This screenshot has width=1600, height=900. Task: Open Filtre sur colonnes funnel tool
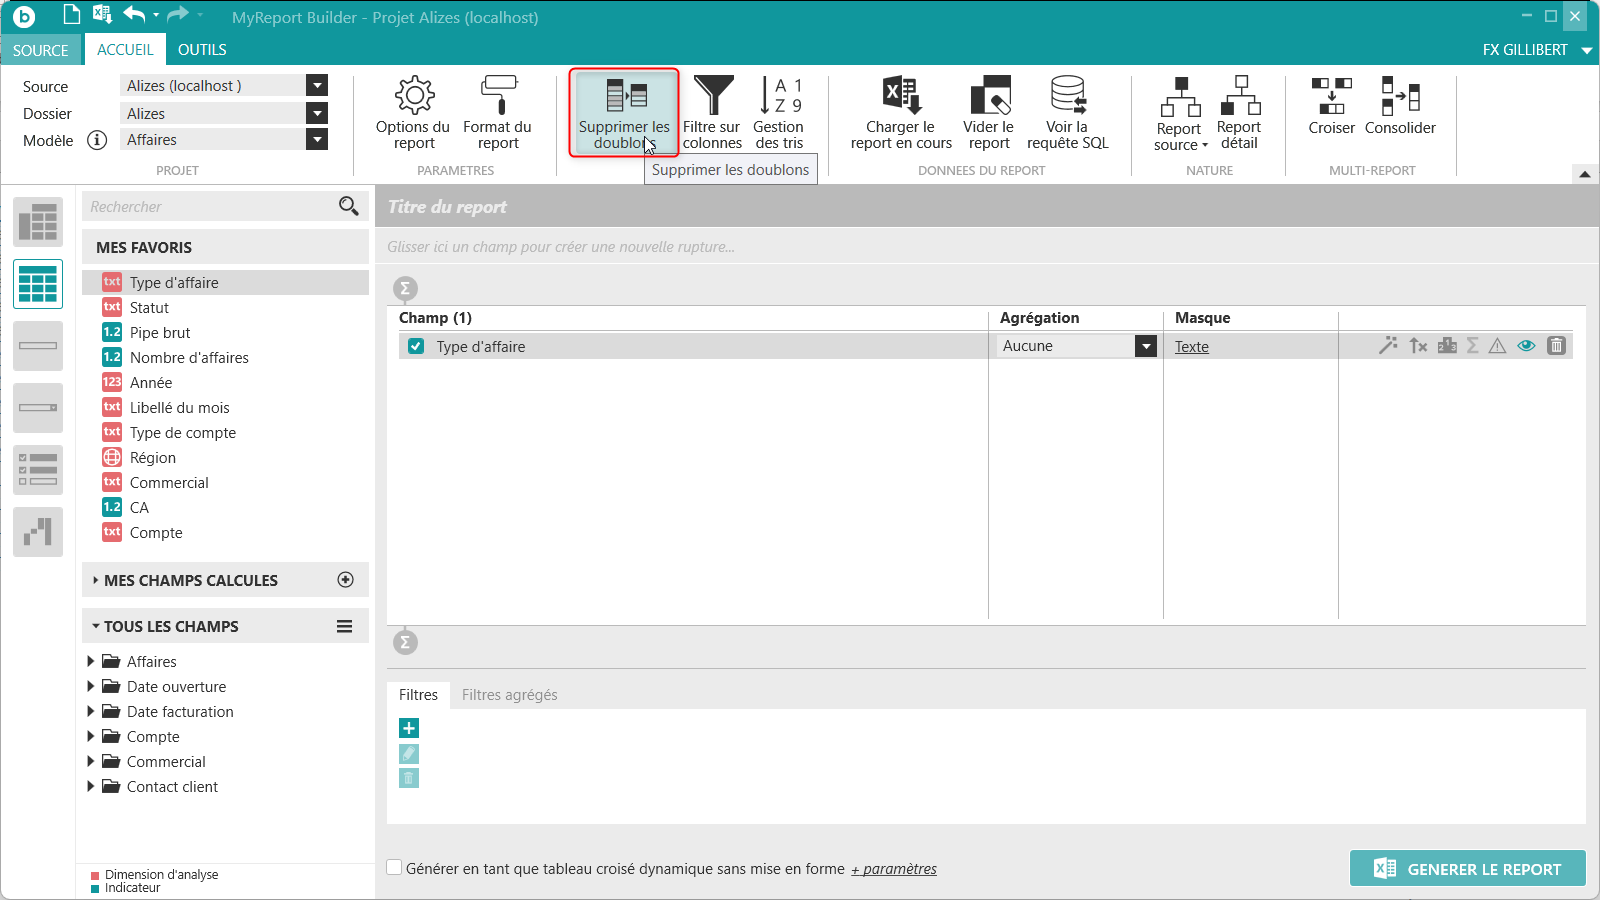coord(712,113)
